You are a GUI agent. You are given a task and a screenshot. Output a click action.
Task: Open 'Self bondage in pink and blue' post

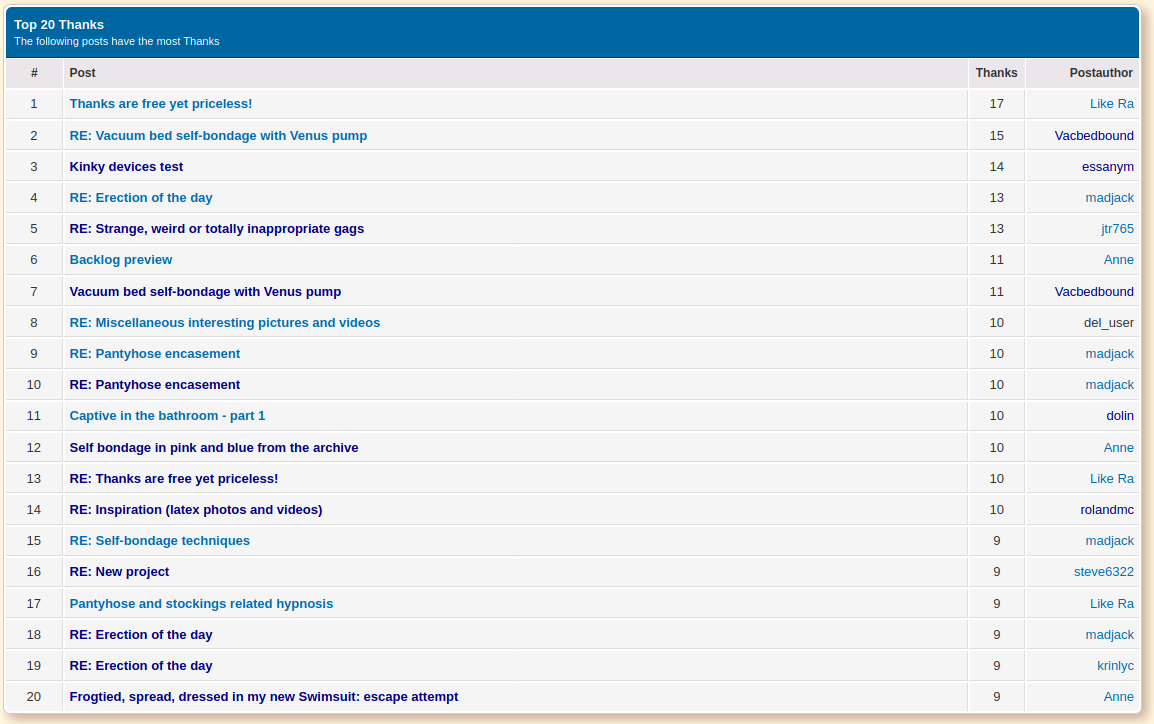[213, 448]
